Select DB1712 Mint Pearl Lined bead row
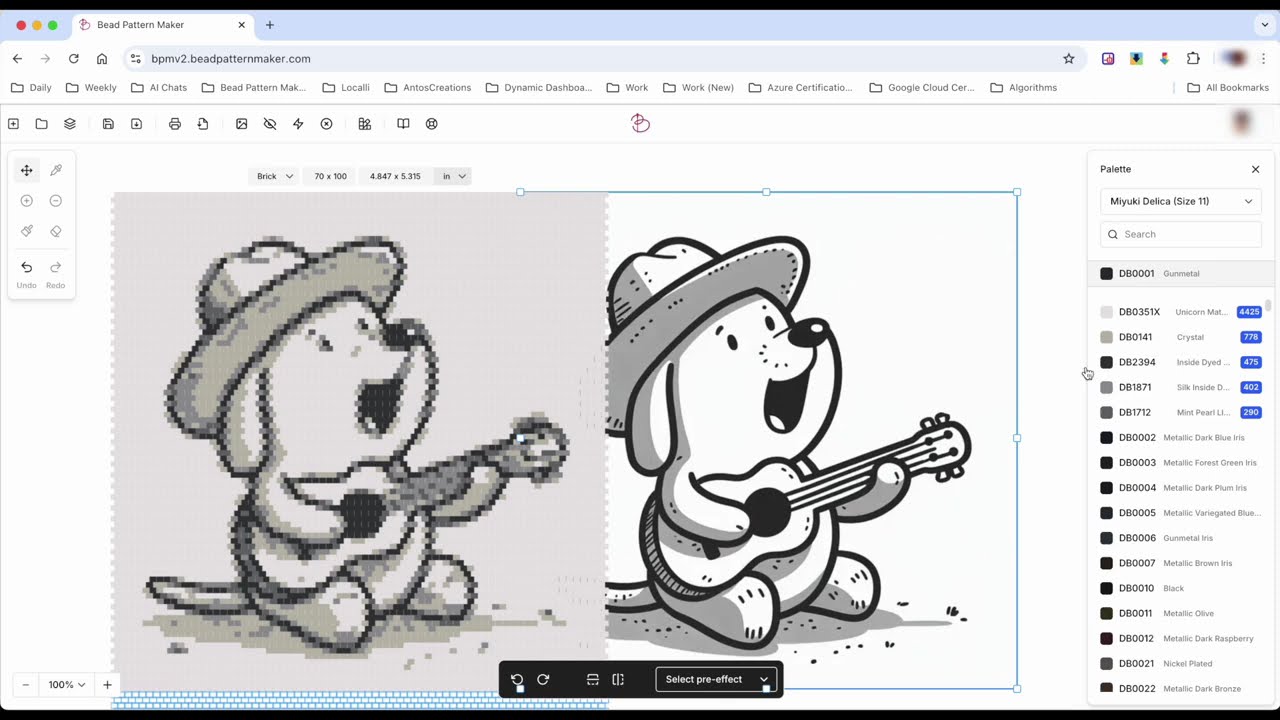The height and width of the screenshot is (720, 1280). 1181,412
